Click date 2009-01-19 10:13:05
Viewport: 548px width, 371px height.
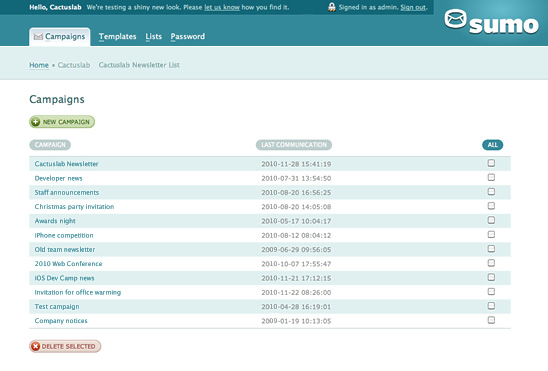pos(296,321)
